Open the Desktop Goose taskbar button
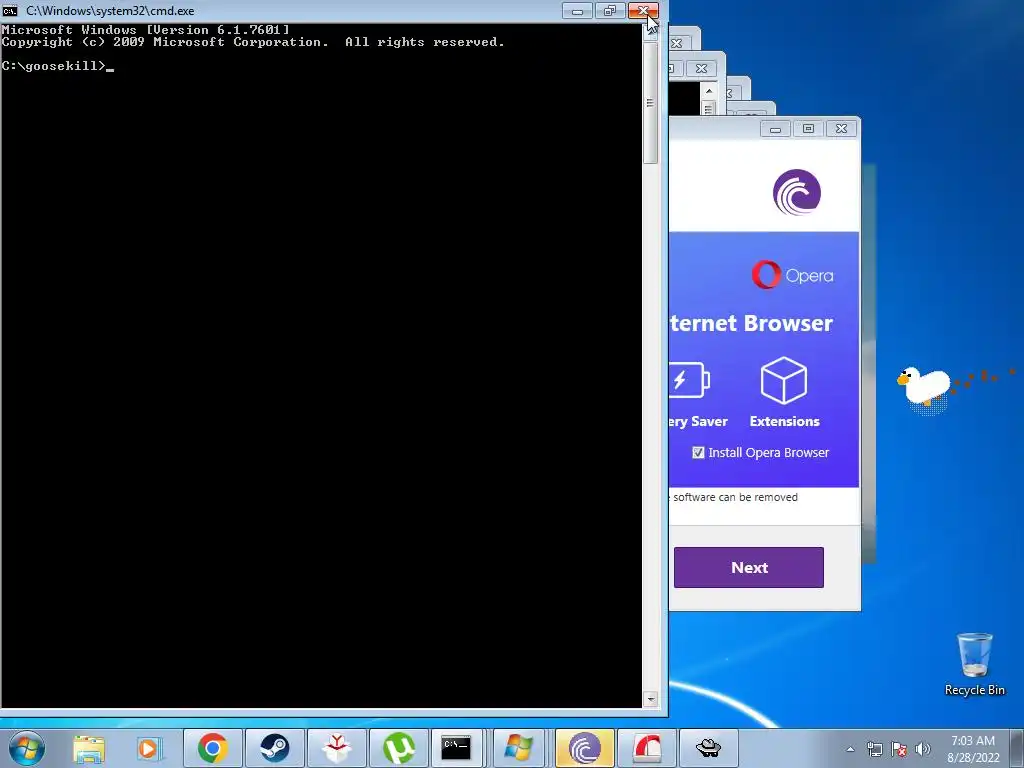 pos(709,748)
